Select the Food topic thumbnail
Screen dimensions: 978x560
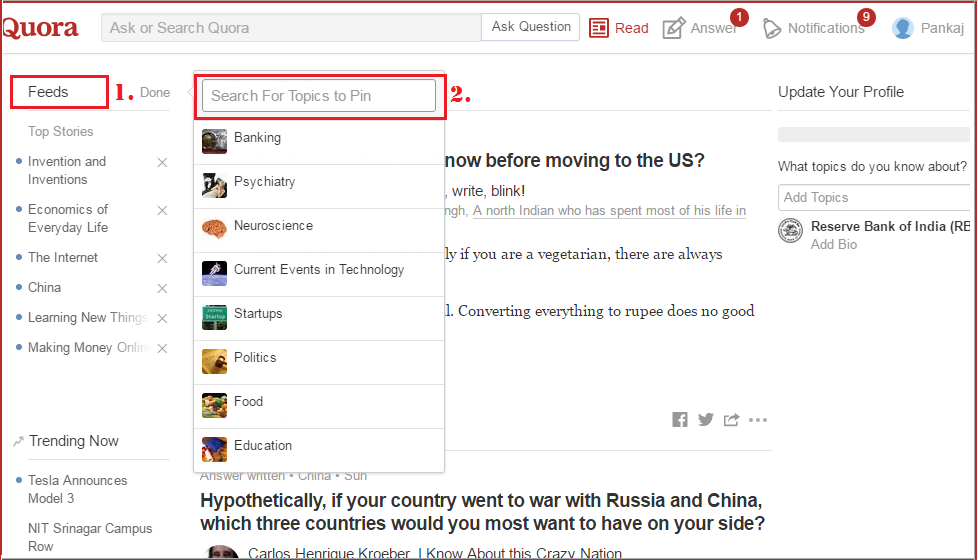click(x=214, y=405)
